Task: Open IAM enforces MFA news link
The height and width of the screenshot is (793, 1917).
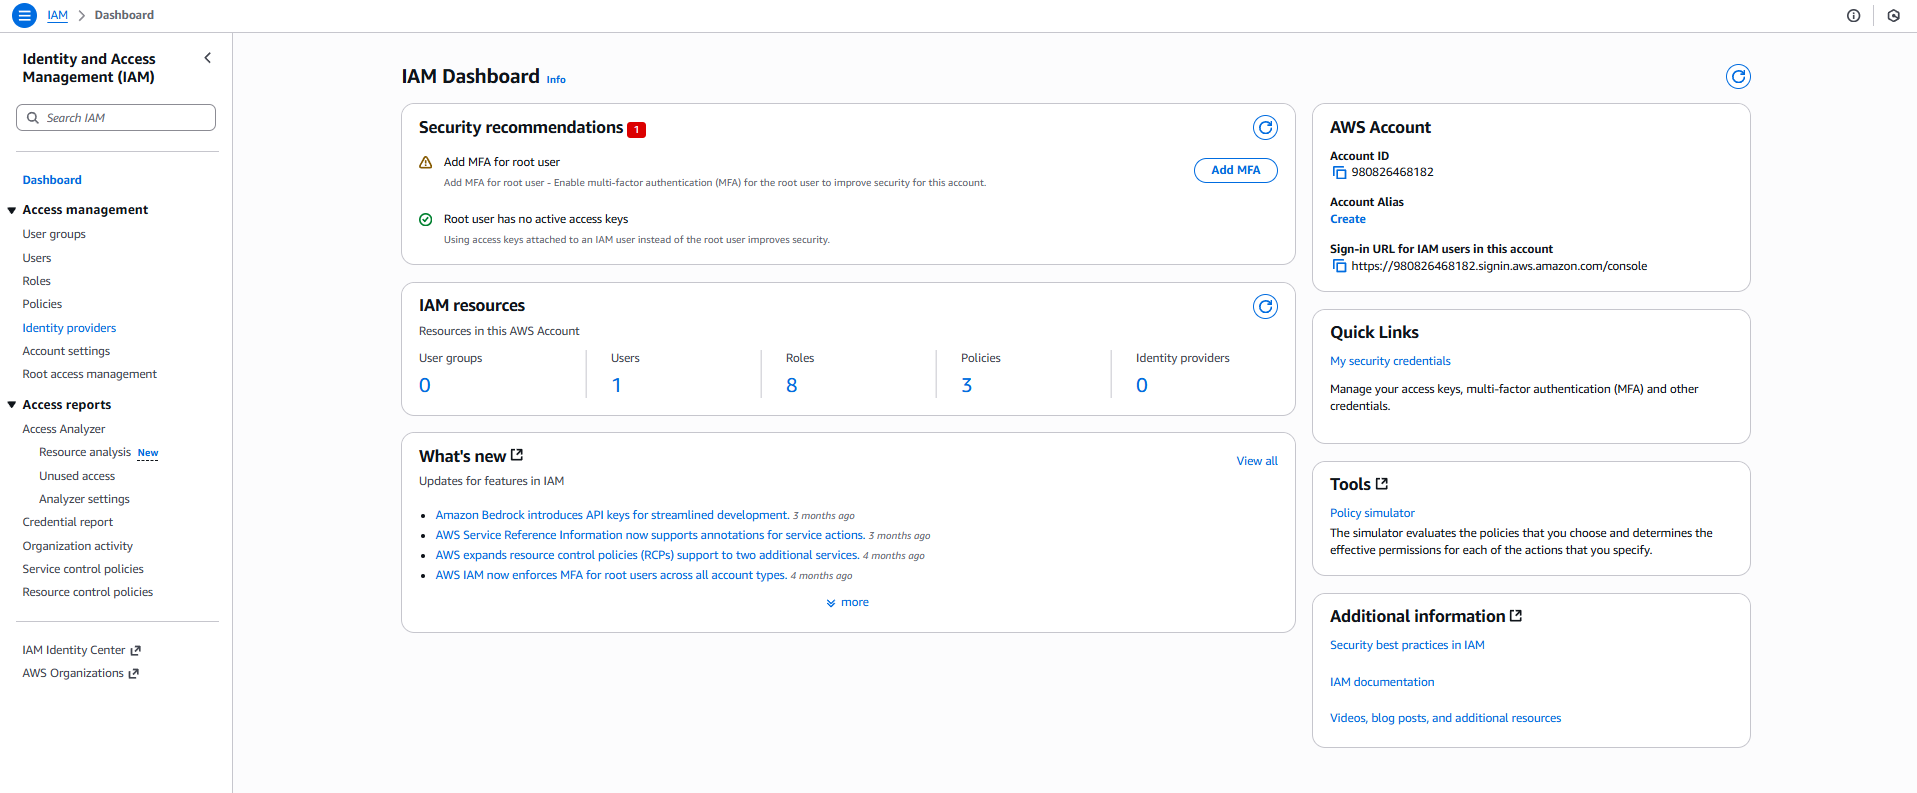Action: tap(611, 575)
